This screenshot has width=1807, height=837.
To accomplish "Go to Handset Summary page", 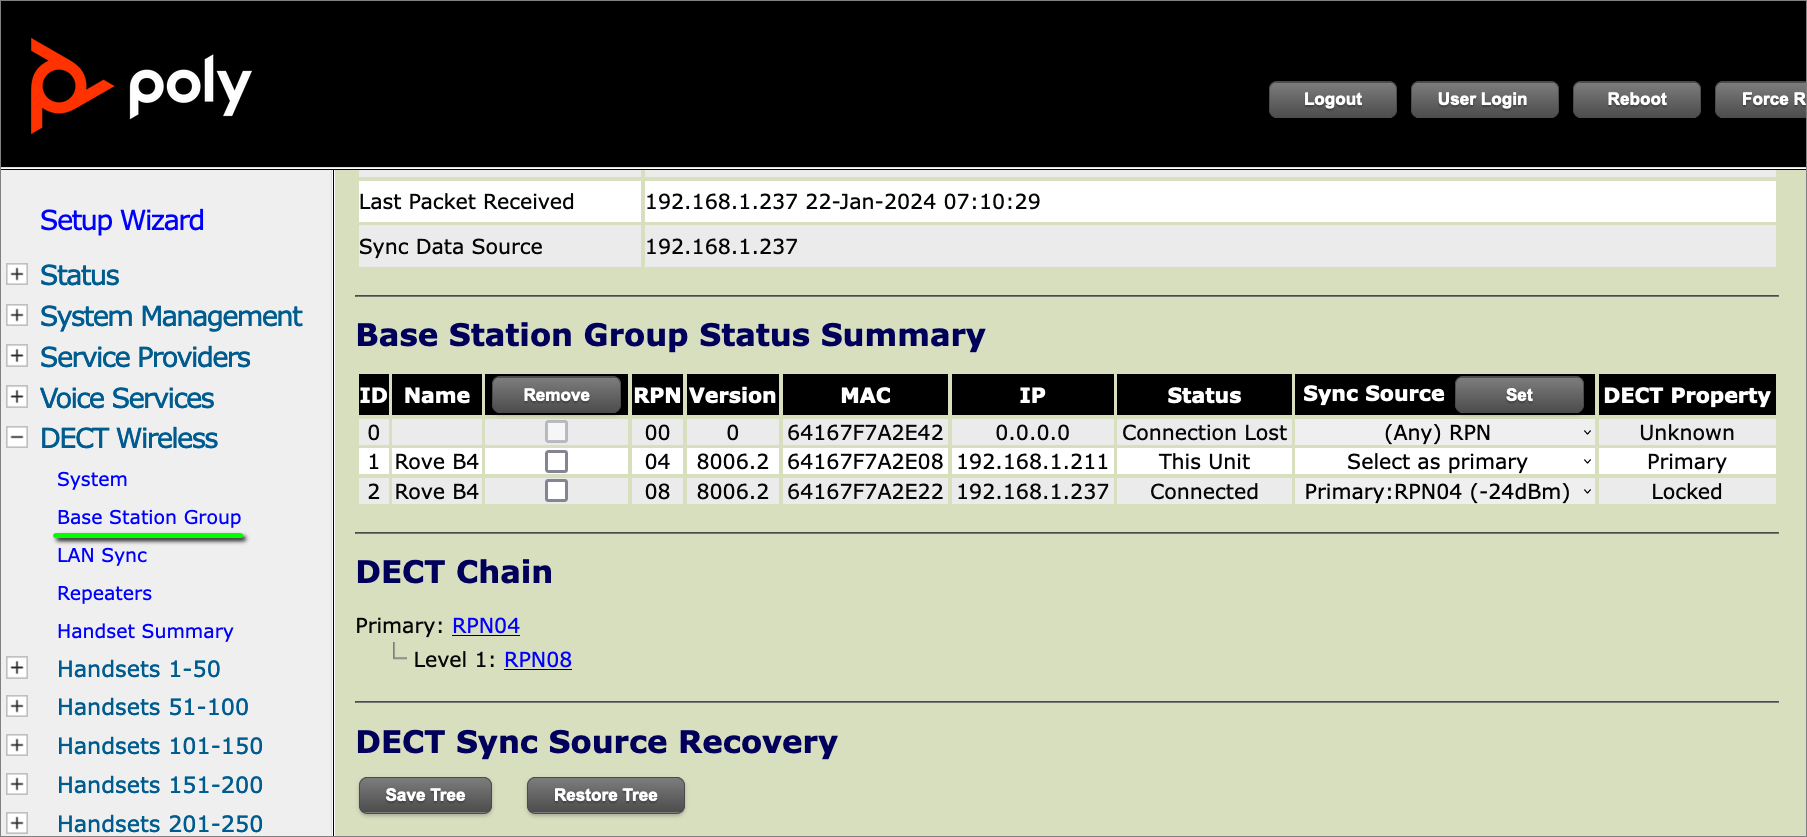I will (x=145, y=631).
